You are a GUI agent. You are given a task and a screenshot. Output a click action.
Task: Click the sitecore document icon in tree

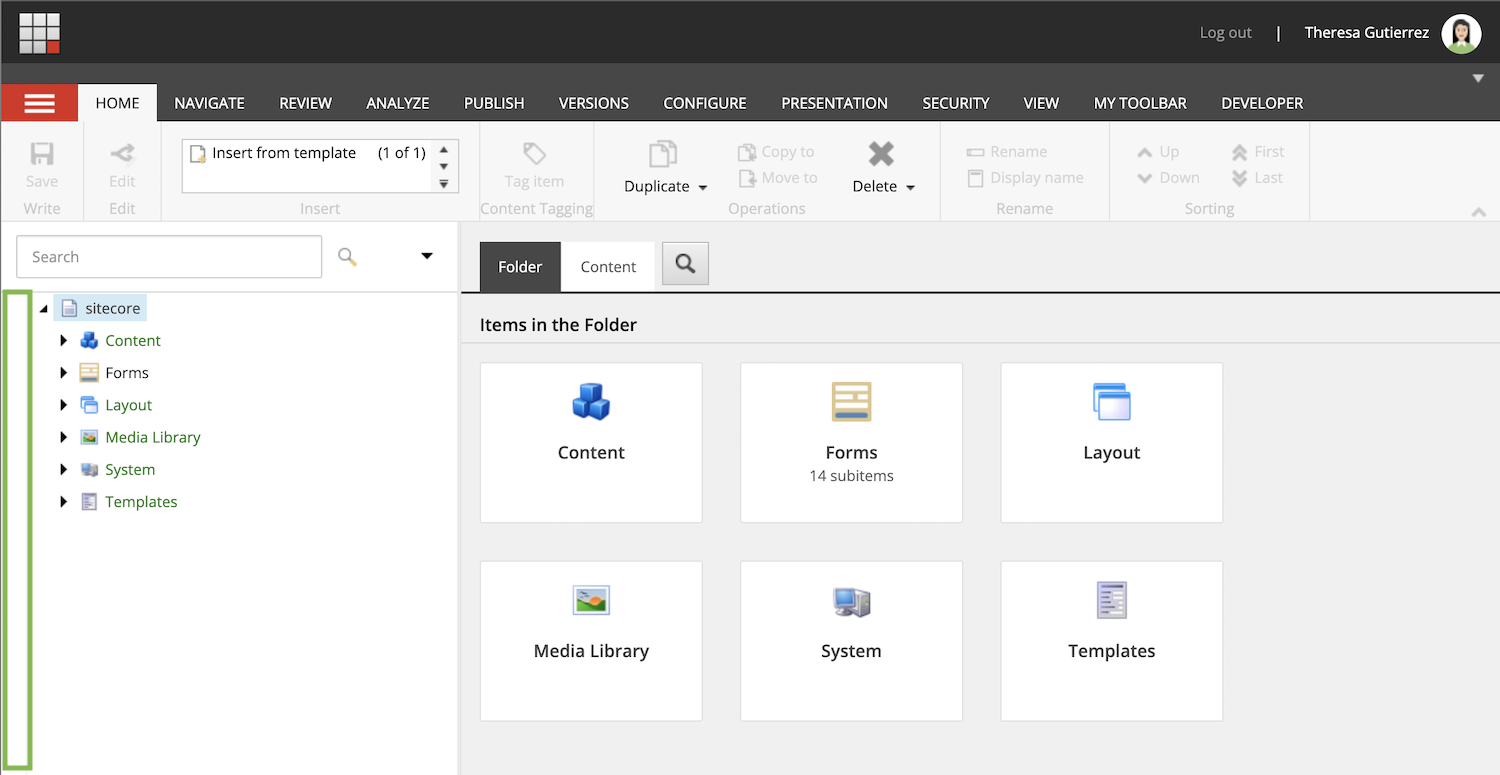click(69, 308)
